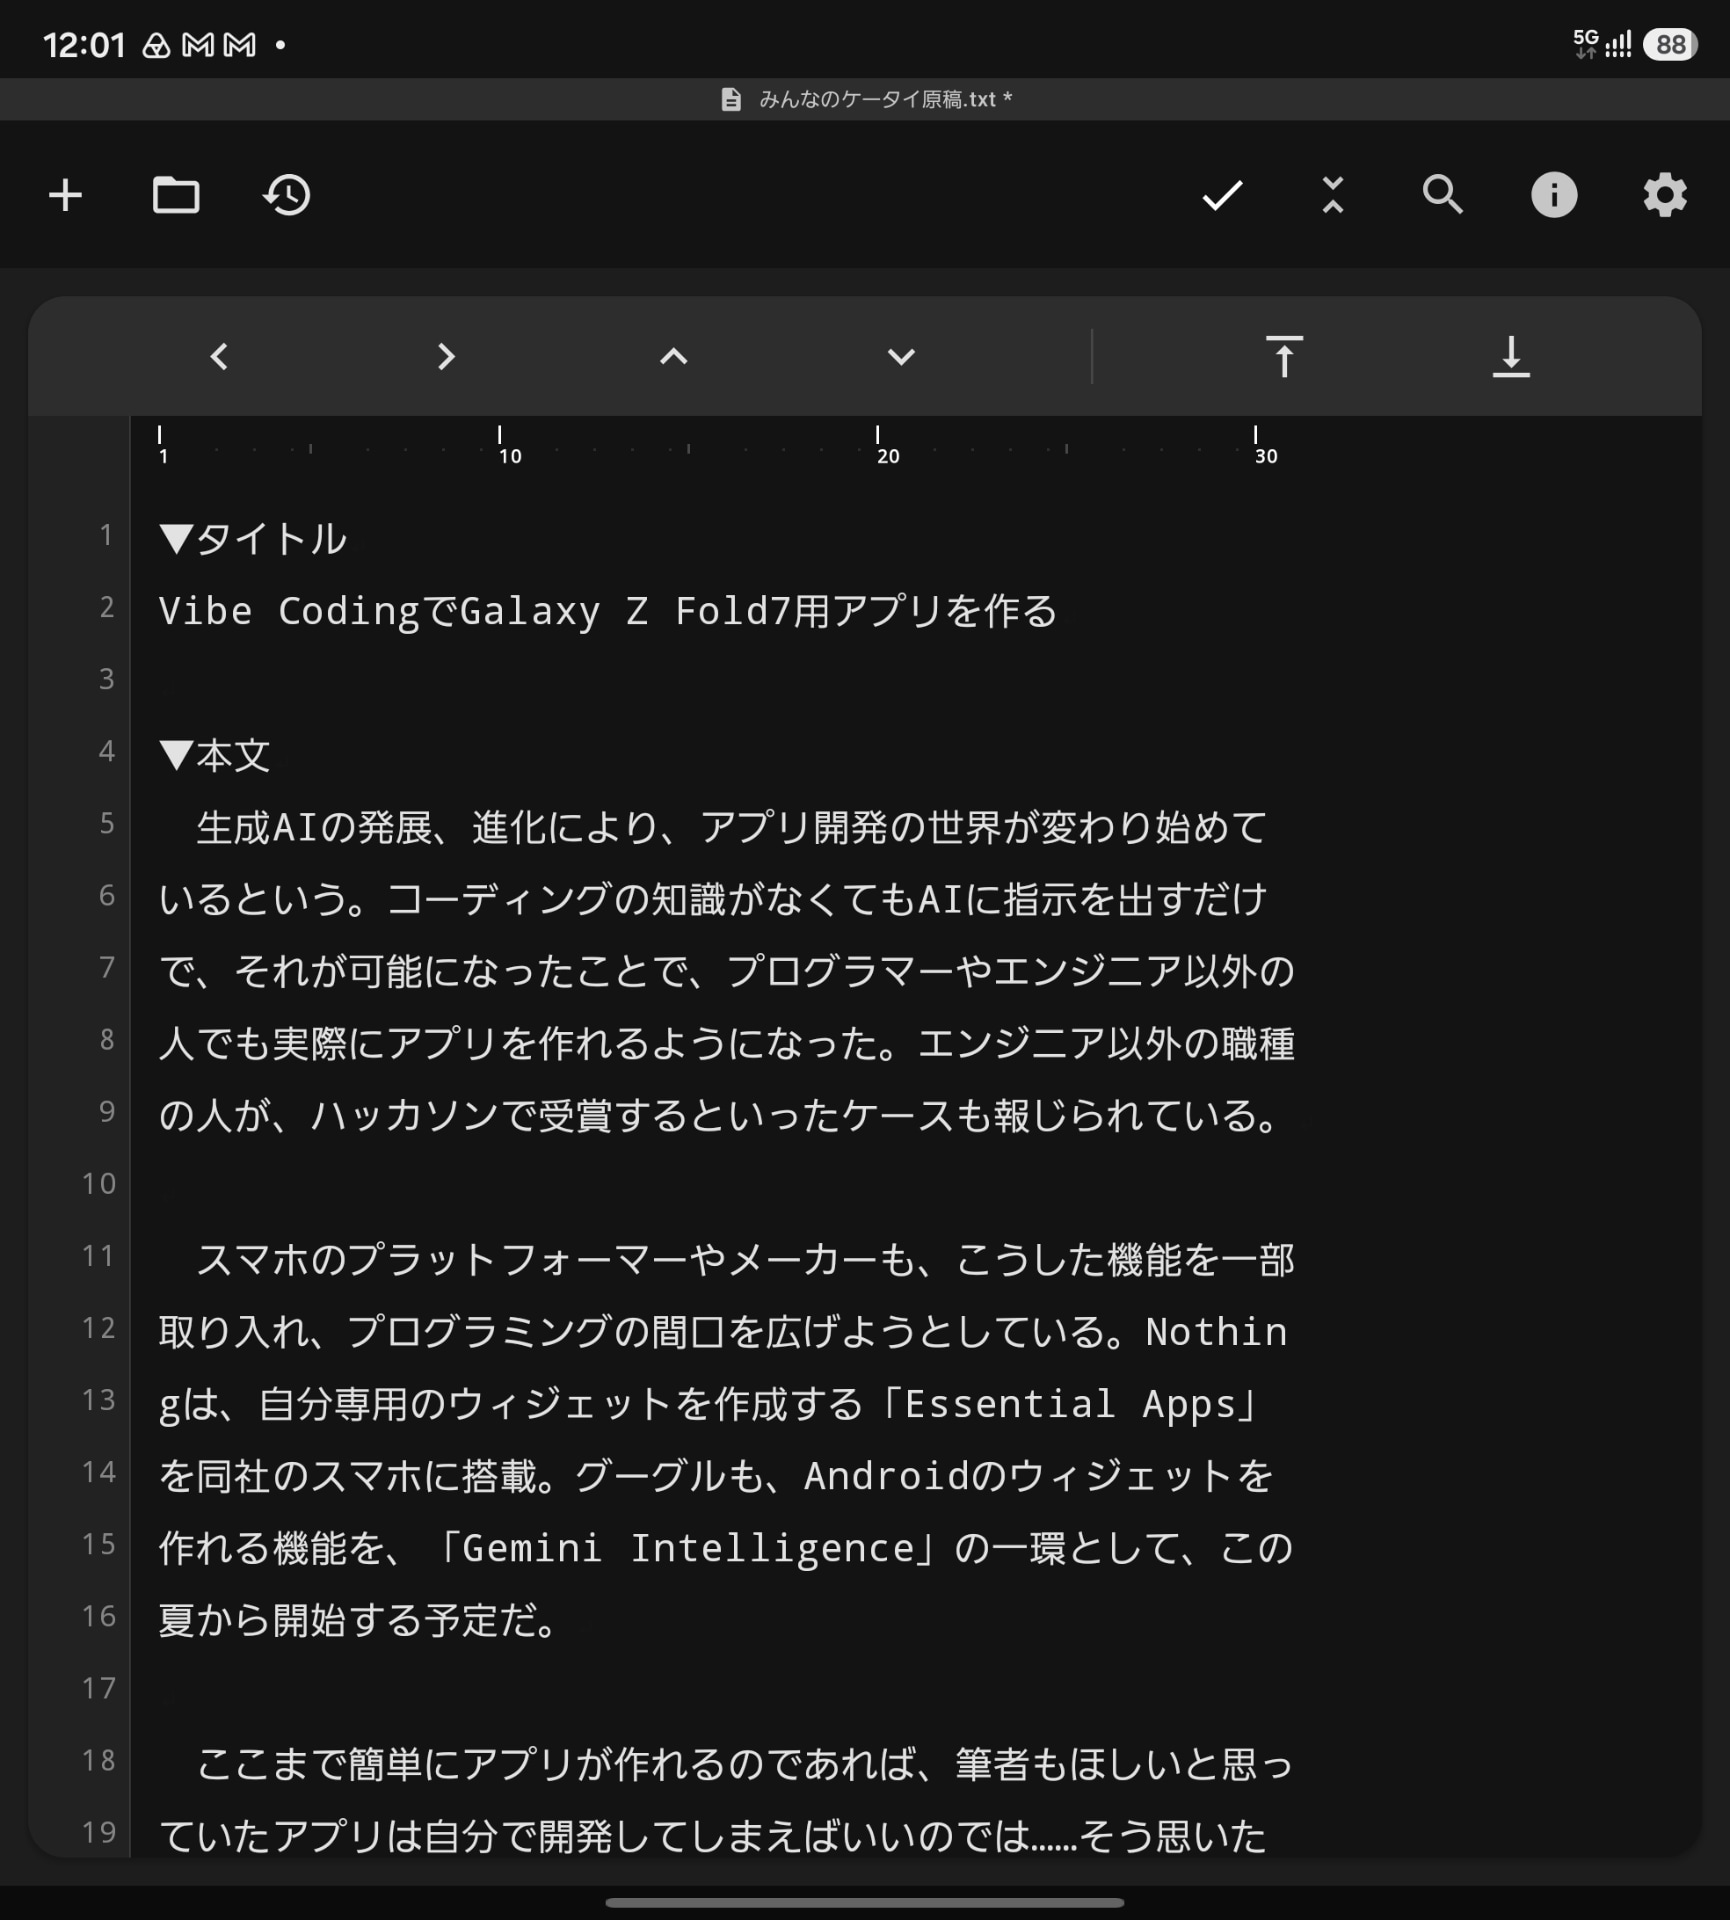Screen dimensions: 1730x1920
Task: Tap the text そう思いた on line 19
Action: pyautogui.click(x=1173, y=1836)
